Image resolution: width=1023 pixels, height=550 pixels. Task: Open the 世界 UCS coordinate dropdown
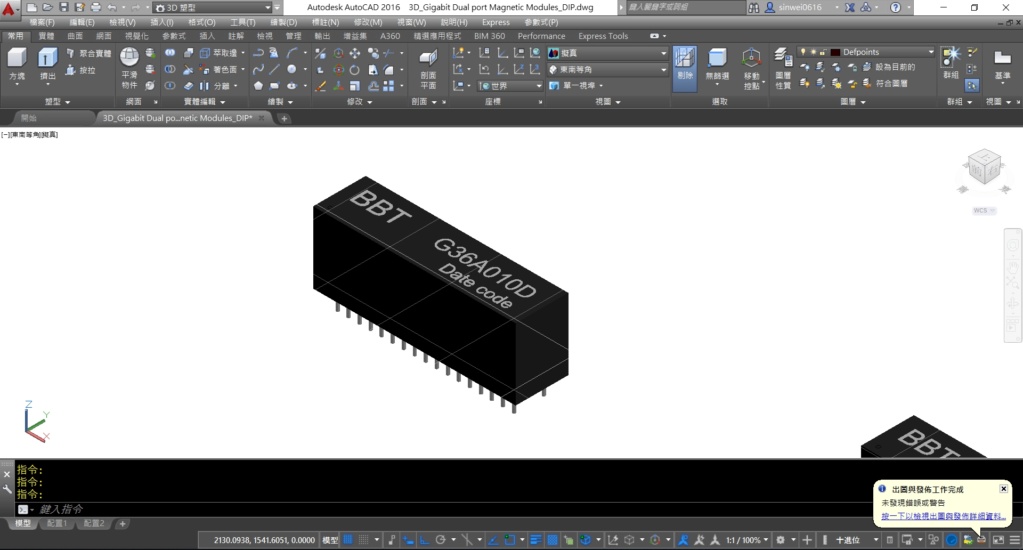pyautogui.click(x=510, y=85)
